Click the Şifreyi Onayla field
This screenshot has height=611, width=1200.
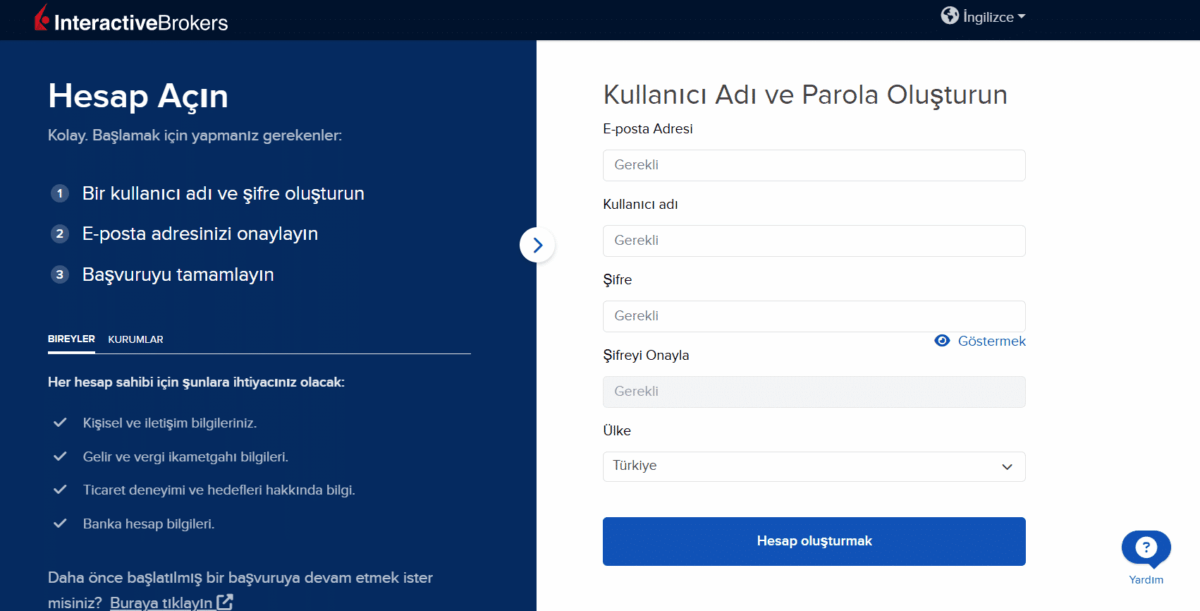click(x=814, y=392)
